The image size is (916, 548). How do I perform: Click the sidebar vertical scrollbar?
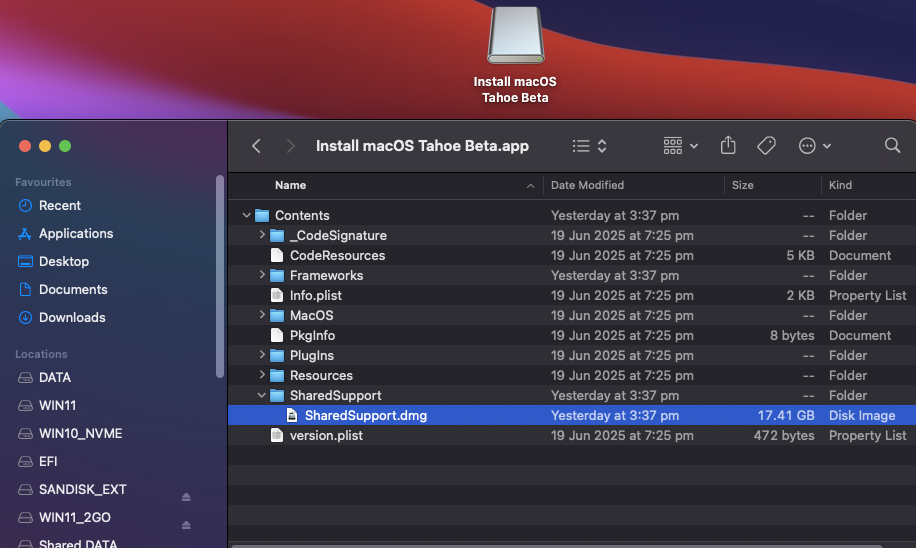coord(220,276)
